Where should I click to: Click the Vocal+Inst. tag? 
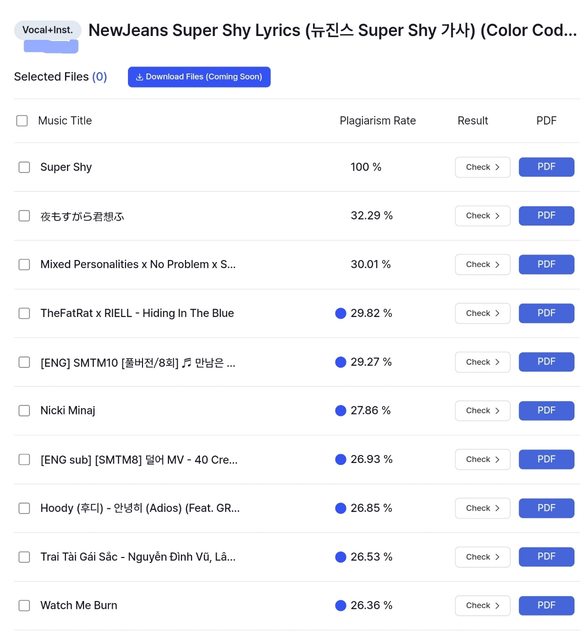[x=47, y=30]
